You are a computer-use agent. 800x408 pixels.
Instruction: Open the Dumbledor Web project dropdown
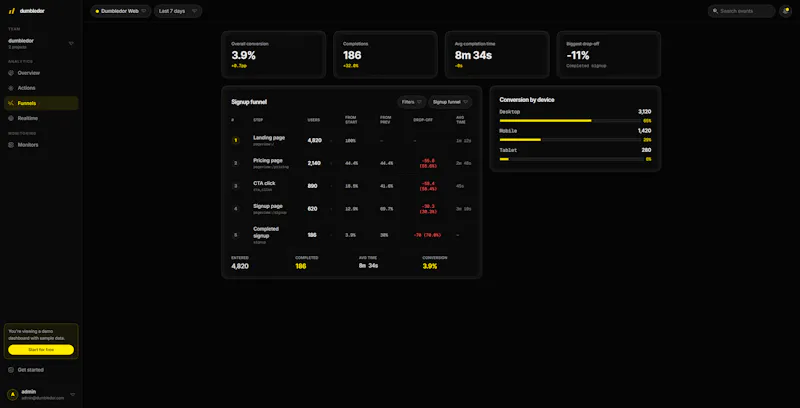coord(120,11)
